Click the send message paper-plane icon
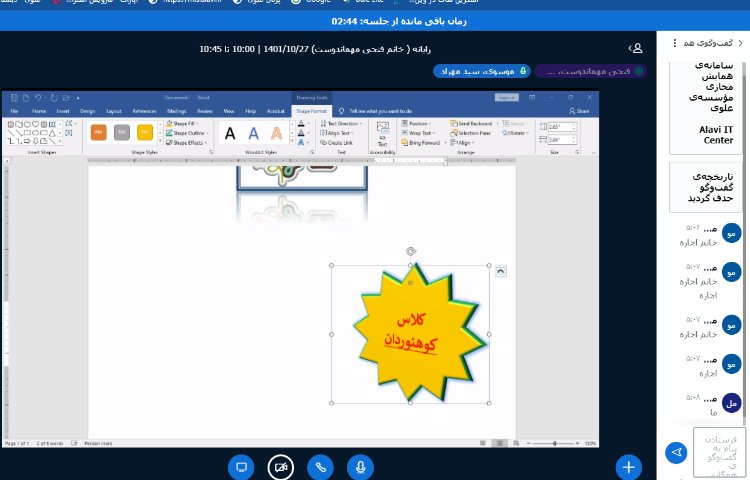The height and width of the screenshot is (480, 750). [x=676, y=452]
